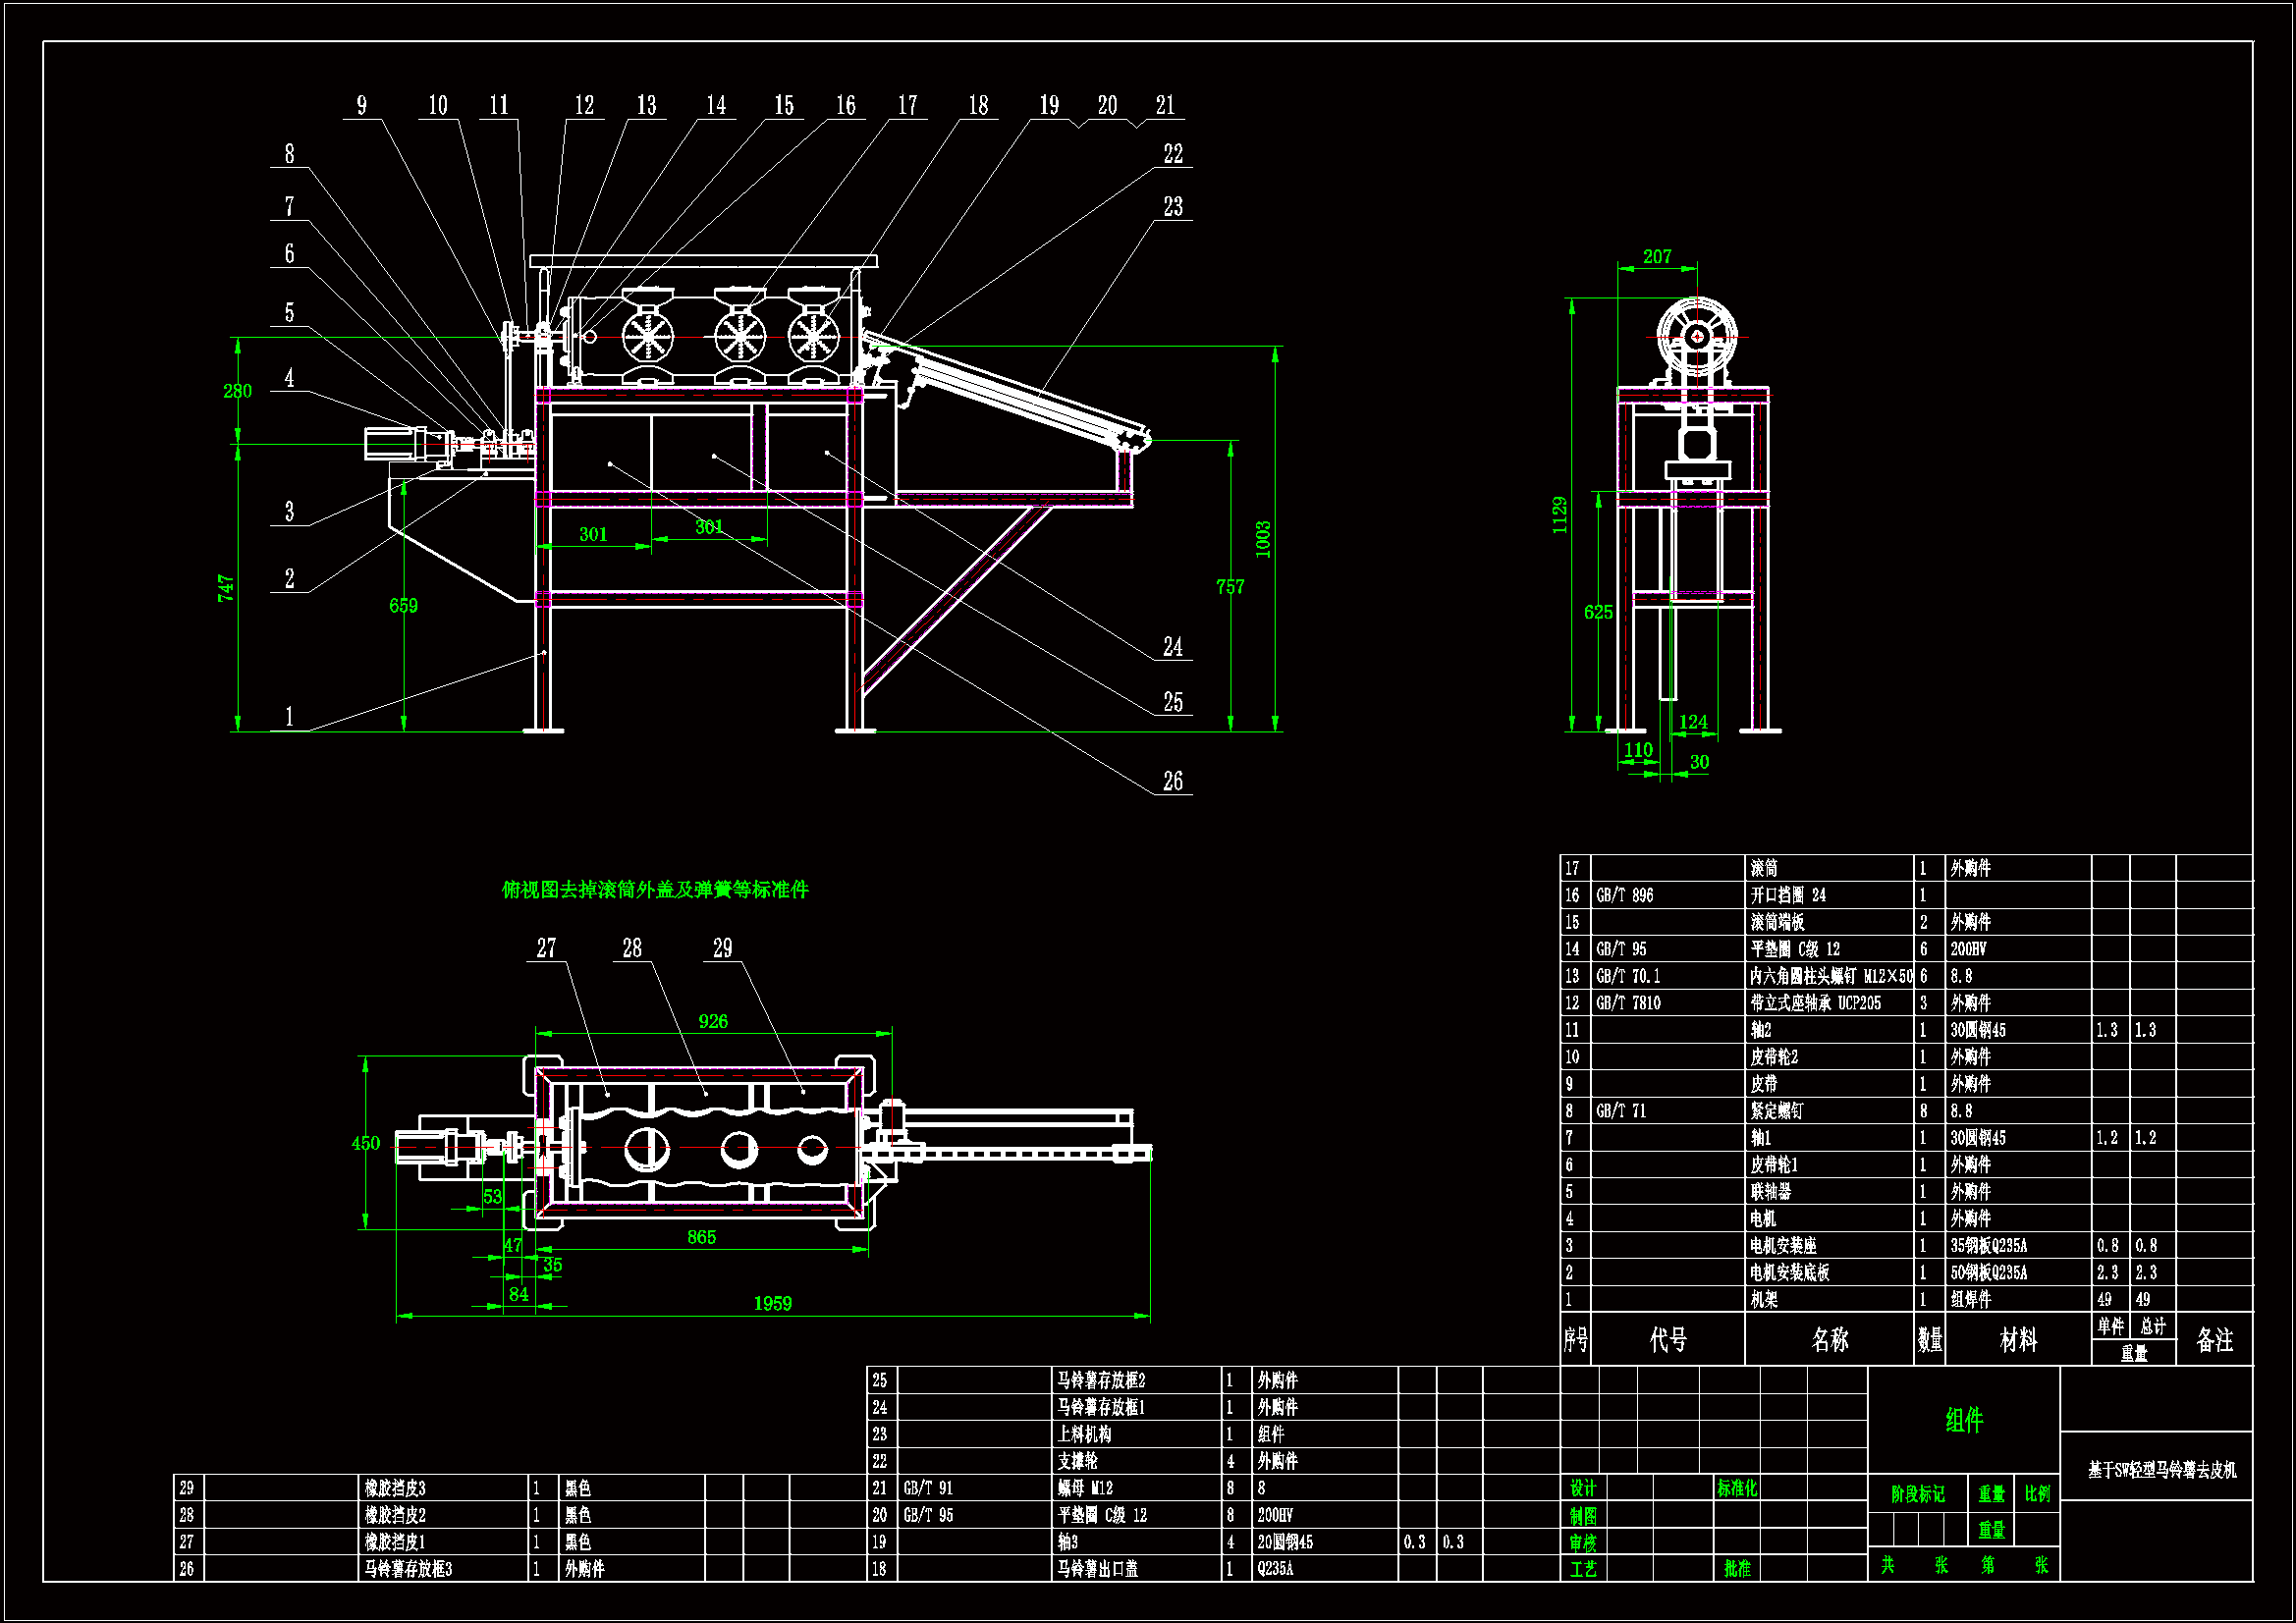Select the 上料机构 row name cell
The width and height of the screenshot is (2296, 1623).
(1084, 1434)
